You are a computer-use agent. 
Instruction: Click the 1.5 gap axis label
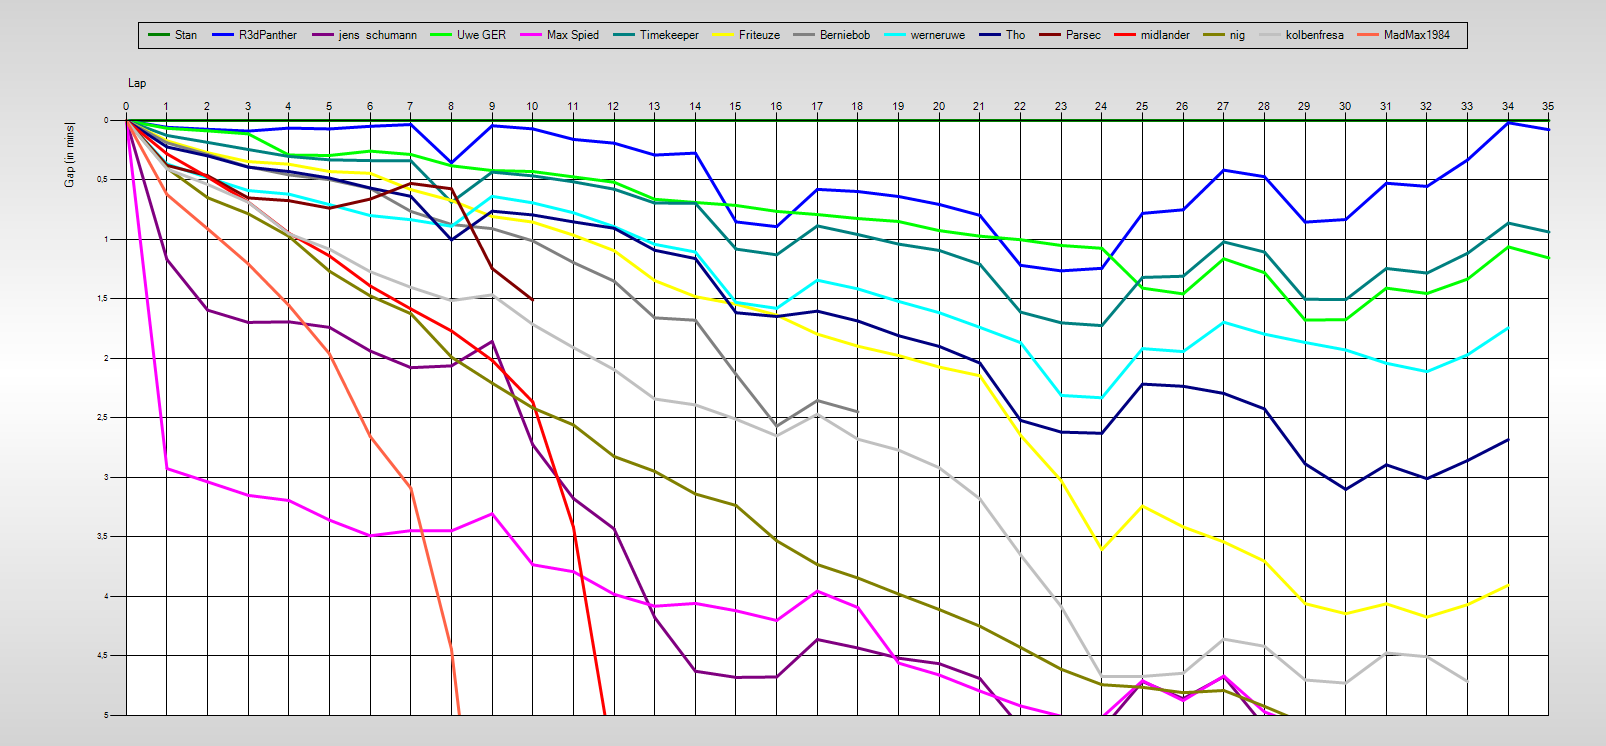[x=103, y=299]
